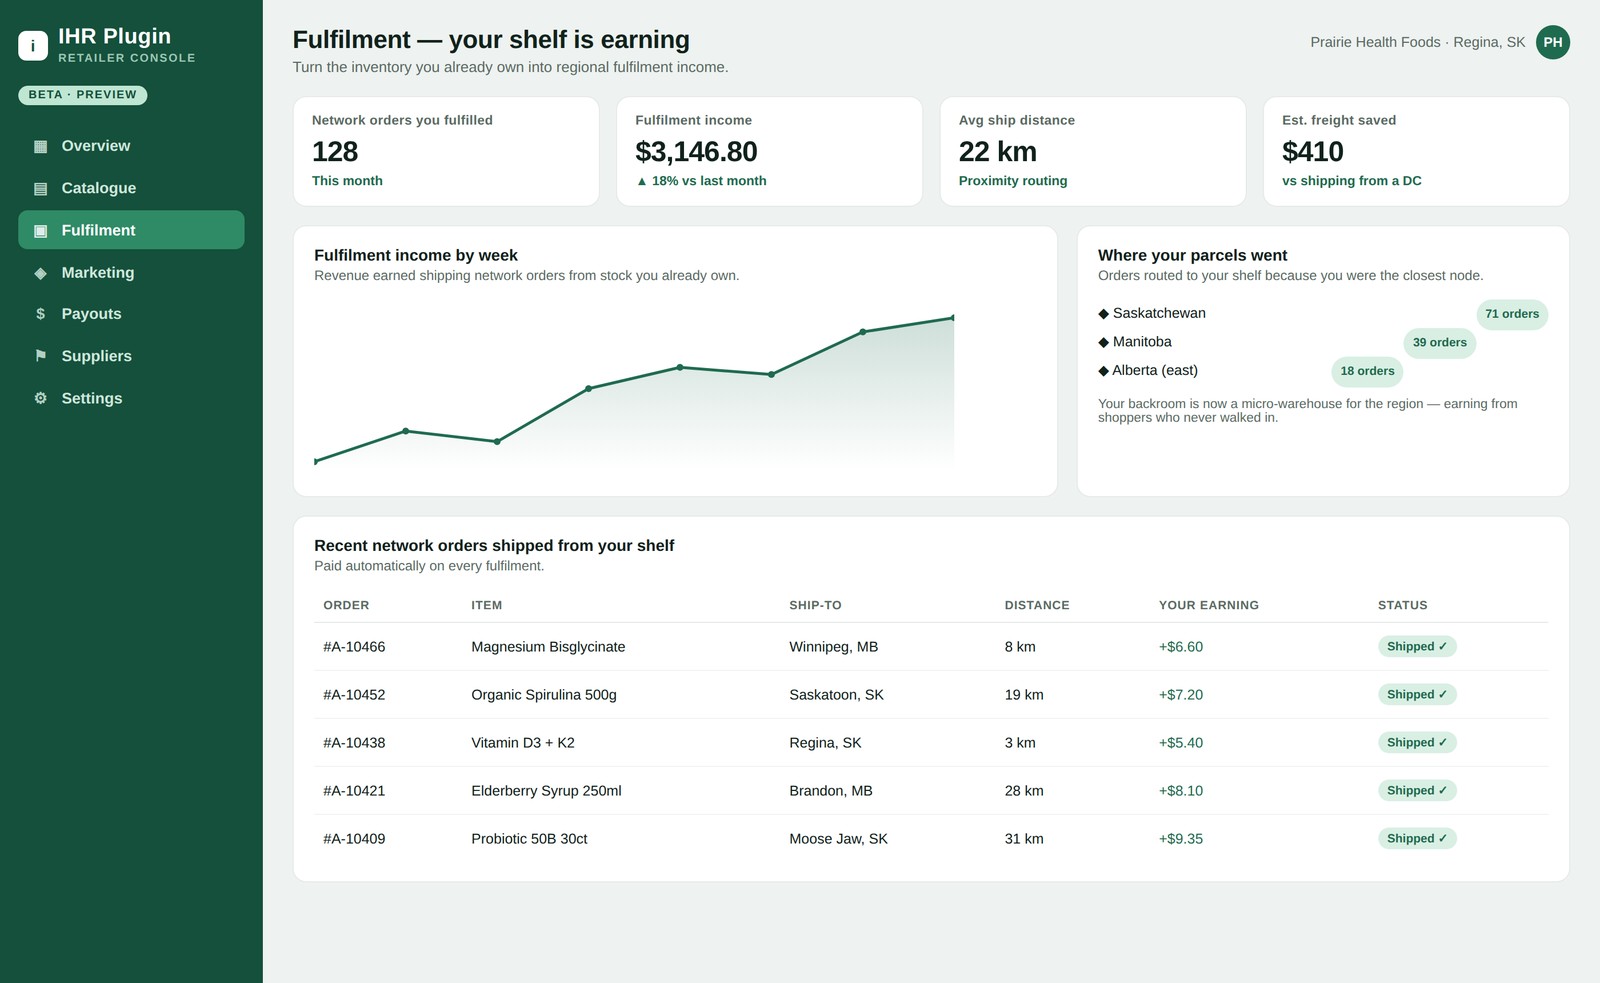Click the Probiotic 50B 30ct item cell
Viewport: 1600px width, 983px height.
[529, 839]
